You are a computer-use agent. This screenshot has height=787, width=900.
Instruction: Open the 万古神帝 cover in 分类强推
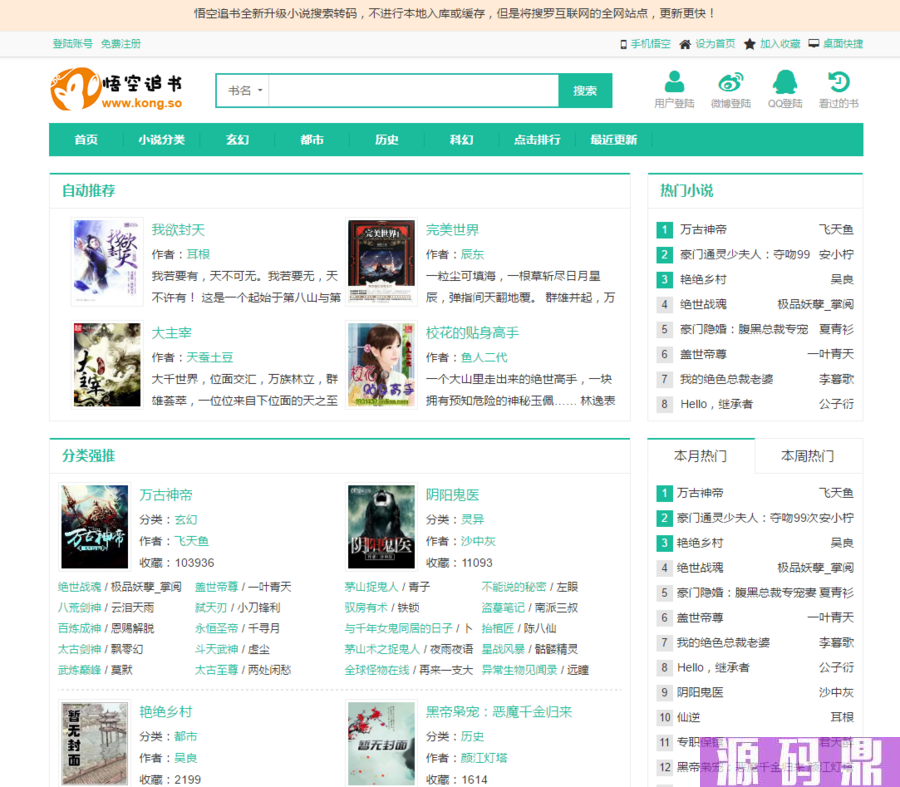[95, 526]
